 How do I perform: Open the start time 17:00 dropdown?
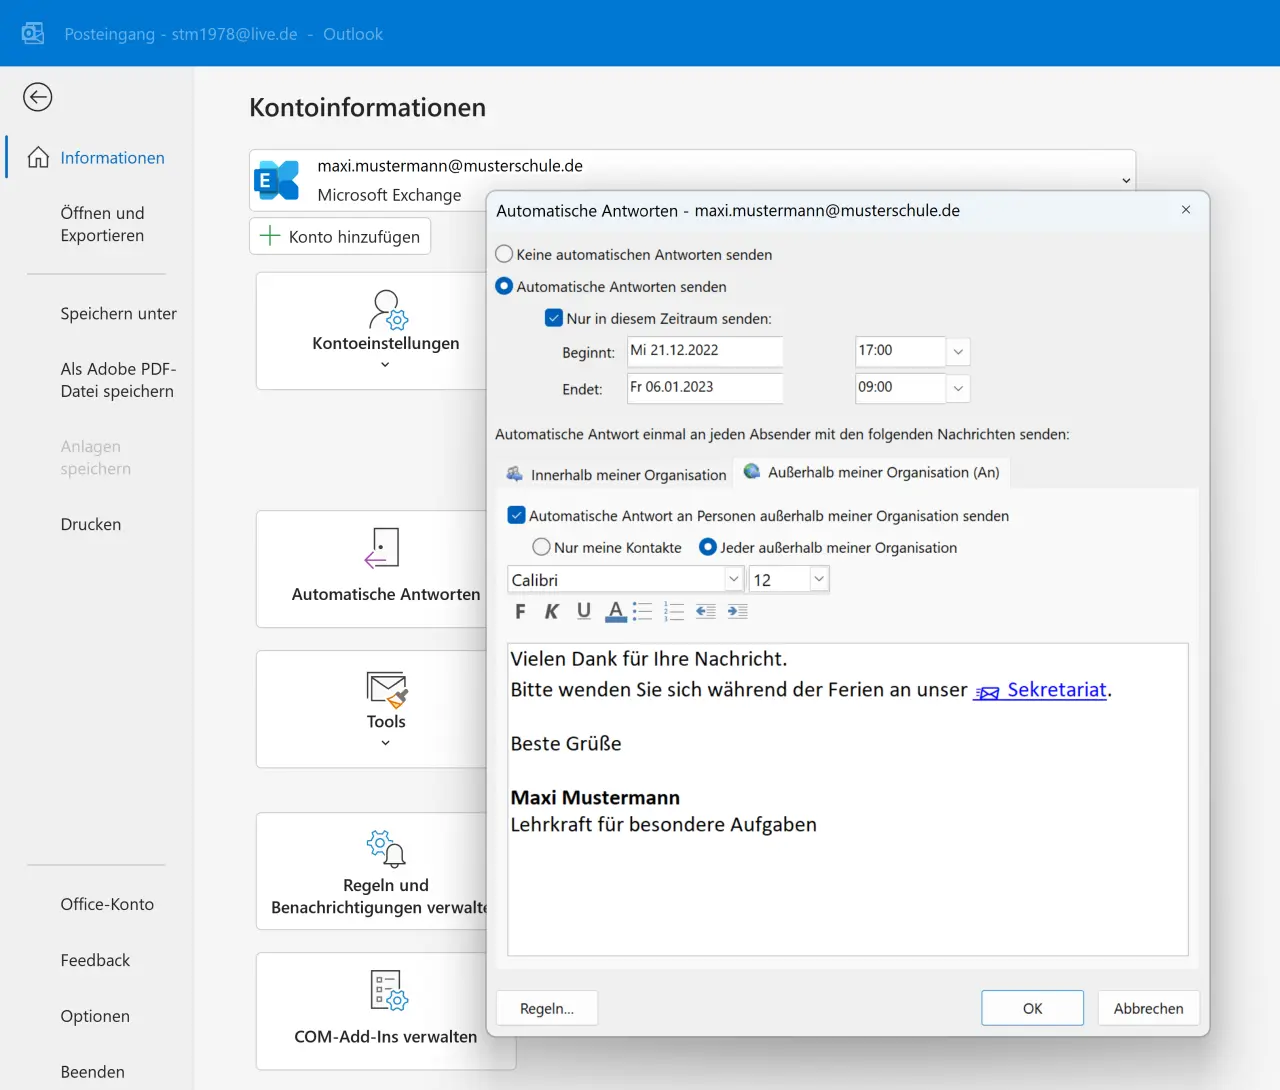(958, 351)
